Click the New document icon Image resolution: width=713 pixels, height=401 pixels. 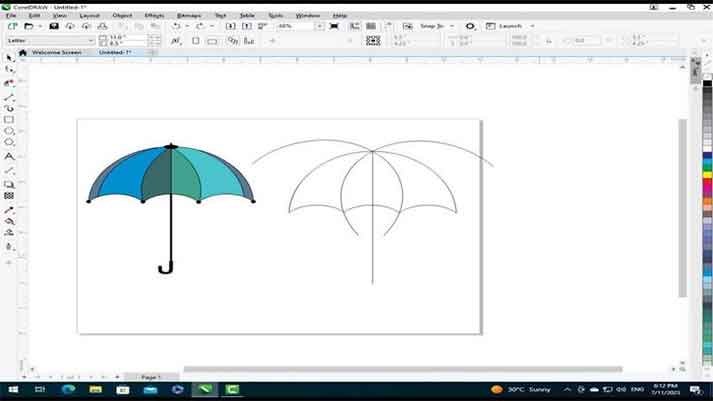coord(12,26)
